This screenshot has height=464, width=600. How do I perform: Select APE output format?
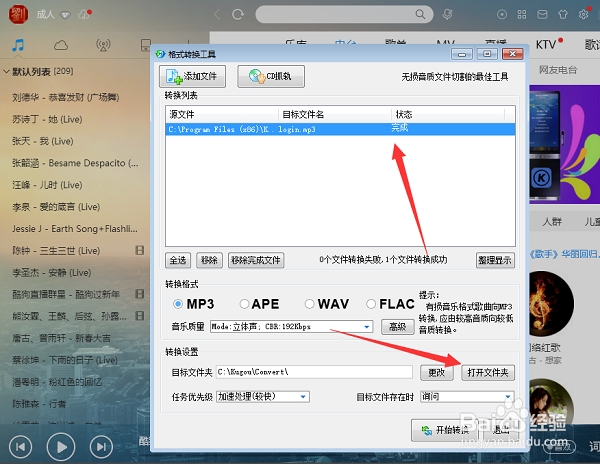244,304
